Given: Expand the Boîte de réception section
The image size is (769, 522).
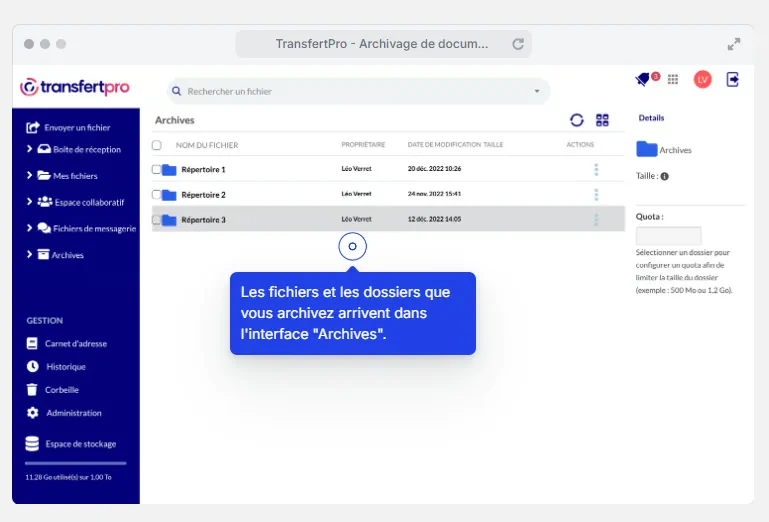Looking at the screenshot, I should point(30,149).
